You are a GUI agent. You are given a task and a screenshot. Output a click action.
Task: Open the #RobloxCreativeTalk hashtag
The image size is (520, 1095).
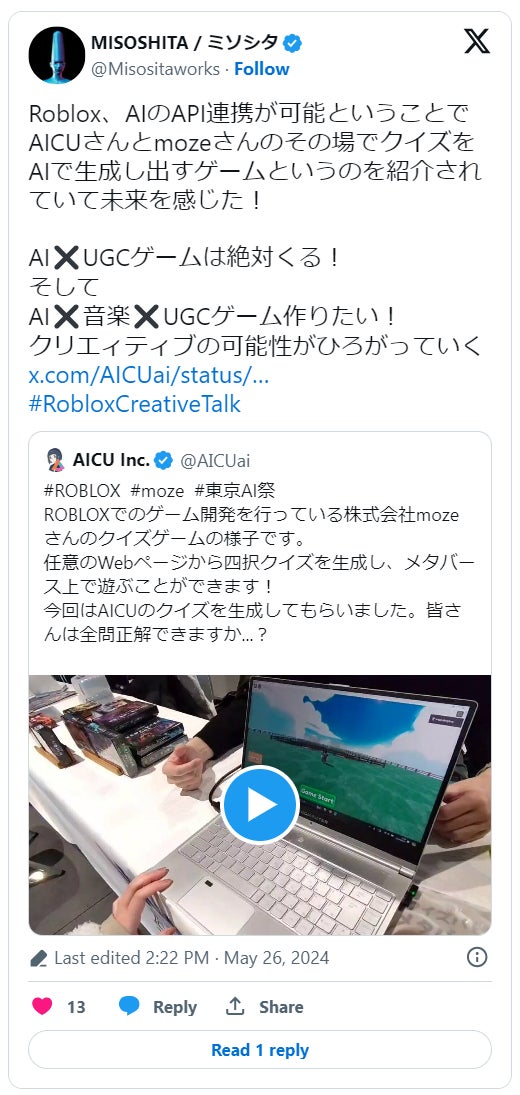[x=135, y=404]
